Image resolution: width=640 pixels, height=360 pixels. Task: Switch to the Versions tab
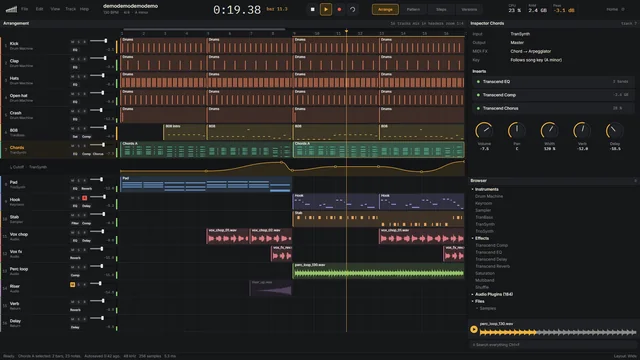pos(469,9)
